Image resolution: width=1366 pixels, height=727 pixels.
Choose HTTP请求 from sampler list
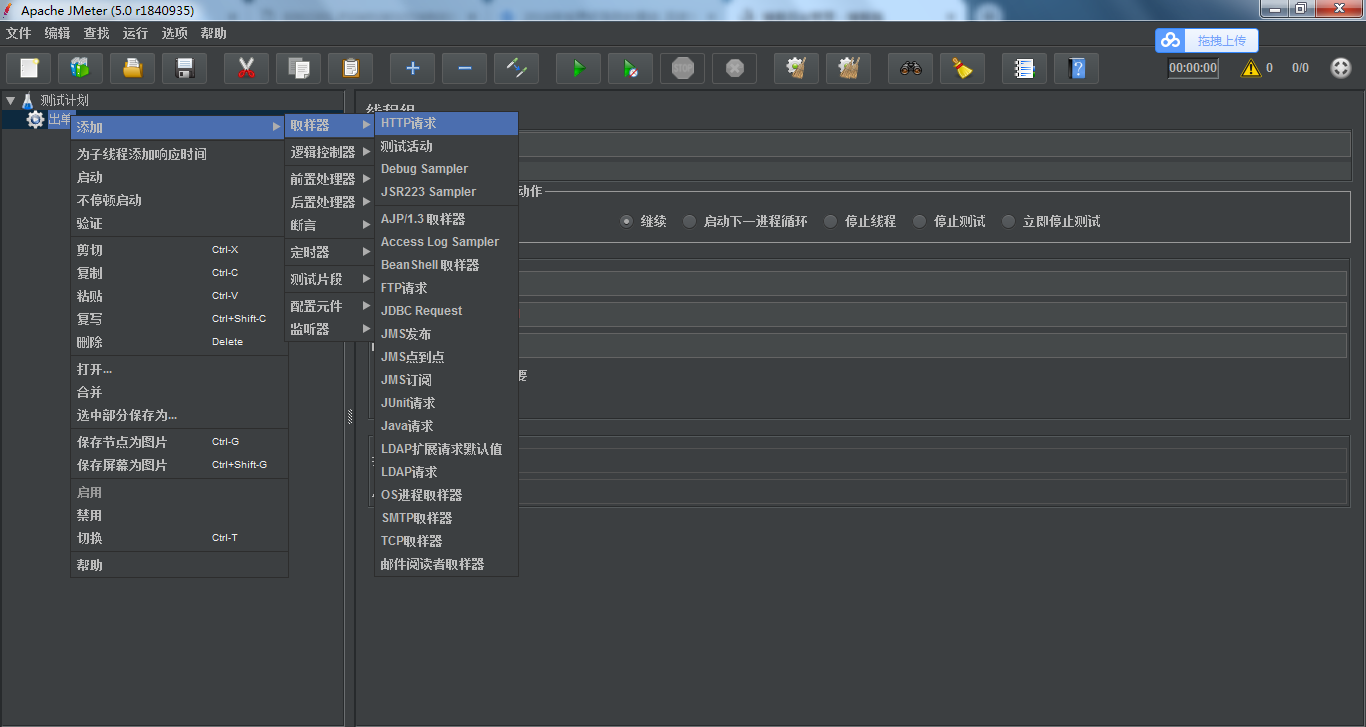point(446,123)
